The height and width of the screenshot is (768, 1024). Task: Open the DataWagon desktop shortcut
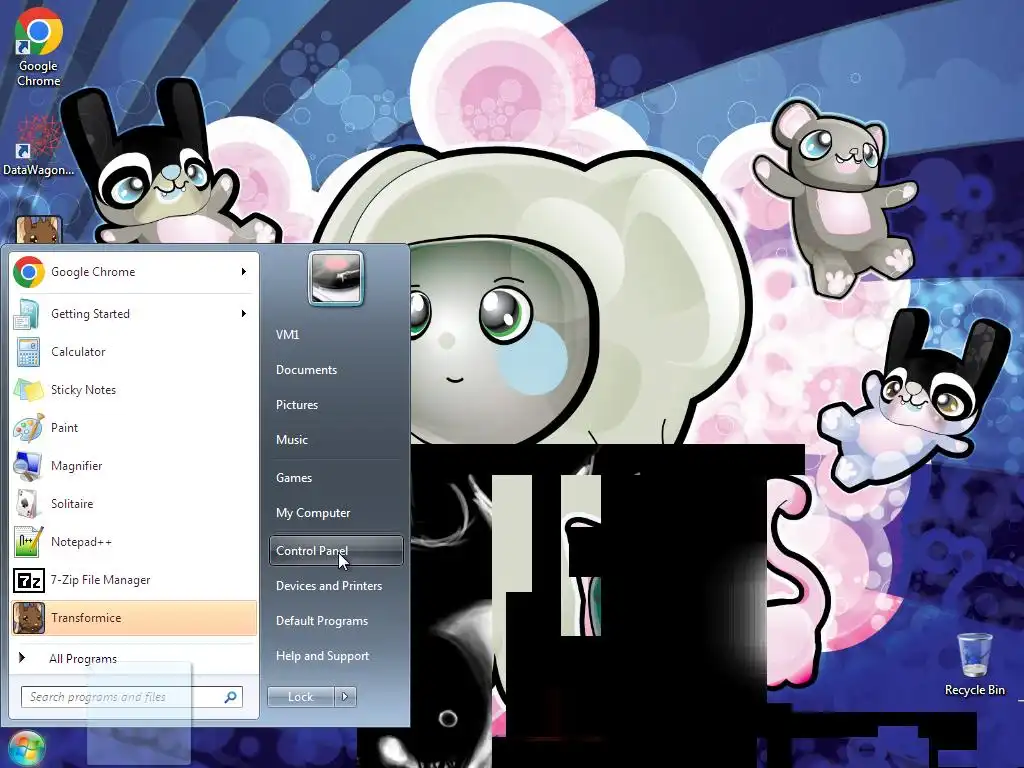coord(38,146)
